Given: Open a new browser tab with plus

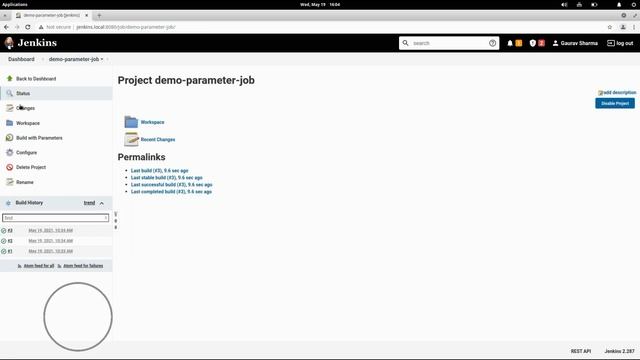Looking at the screenshot, I should click(x=99, y=16).
